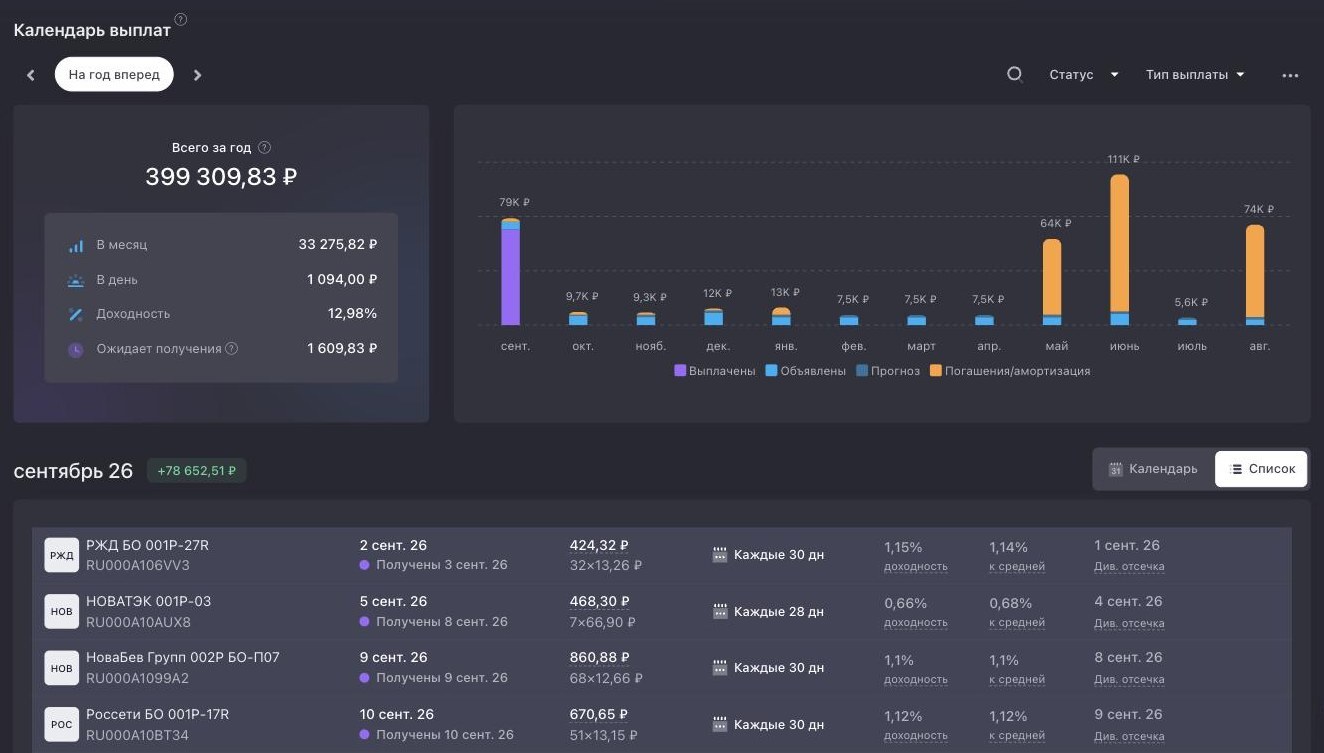Click the 468,30 ₽ payment amount

599,601
